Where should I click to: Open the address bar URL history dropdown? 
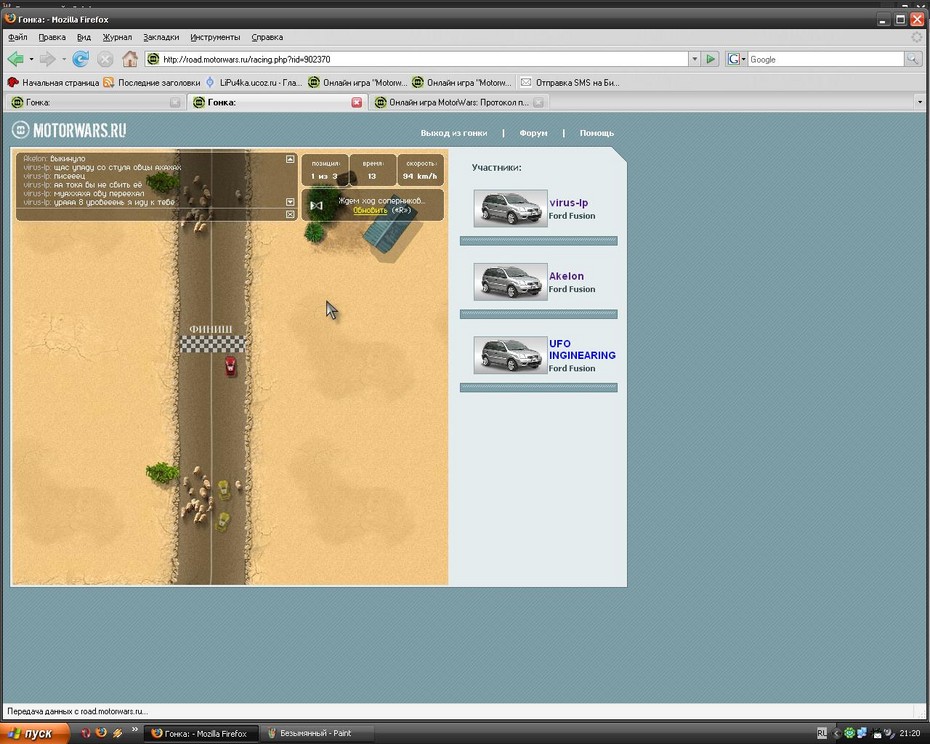[695, 59]
